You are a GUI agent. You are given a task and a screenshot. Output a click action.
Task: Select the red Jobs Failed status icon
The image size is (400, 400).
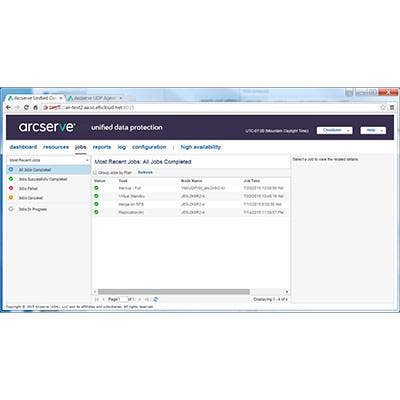(x=11, y=188)
